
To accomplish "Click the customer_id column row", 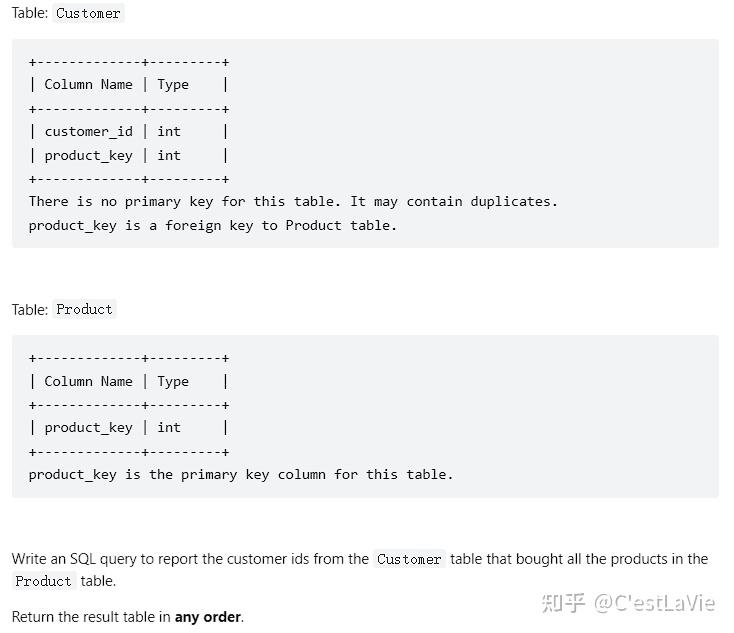I will point(129,132).
